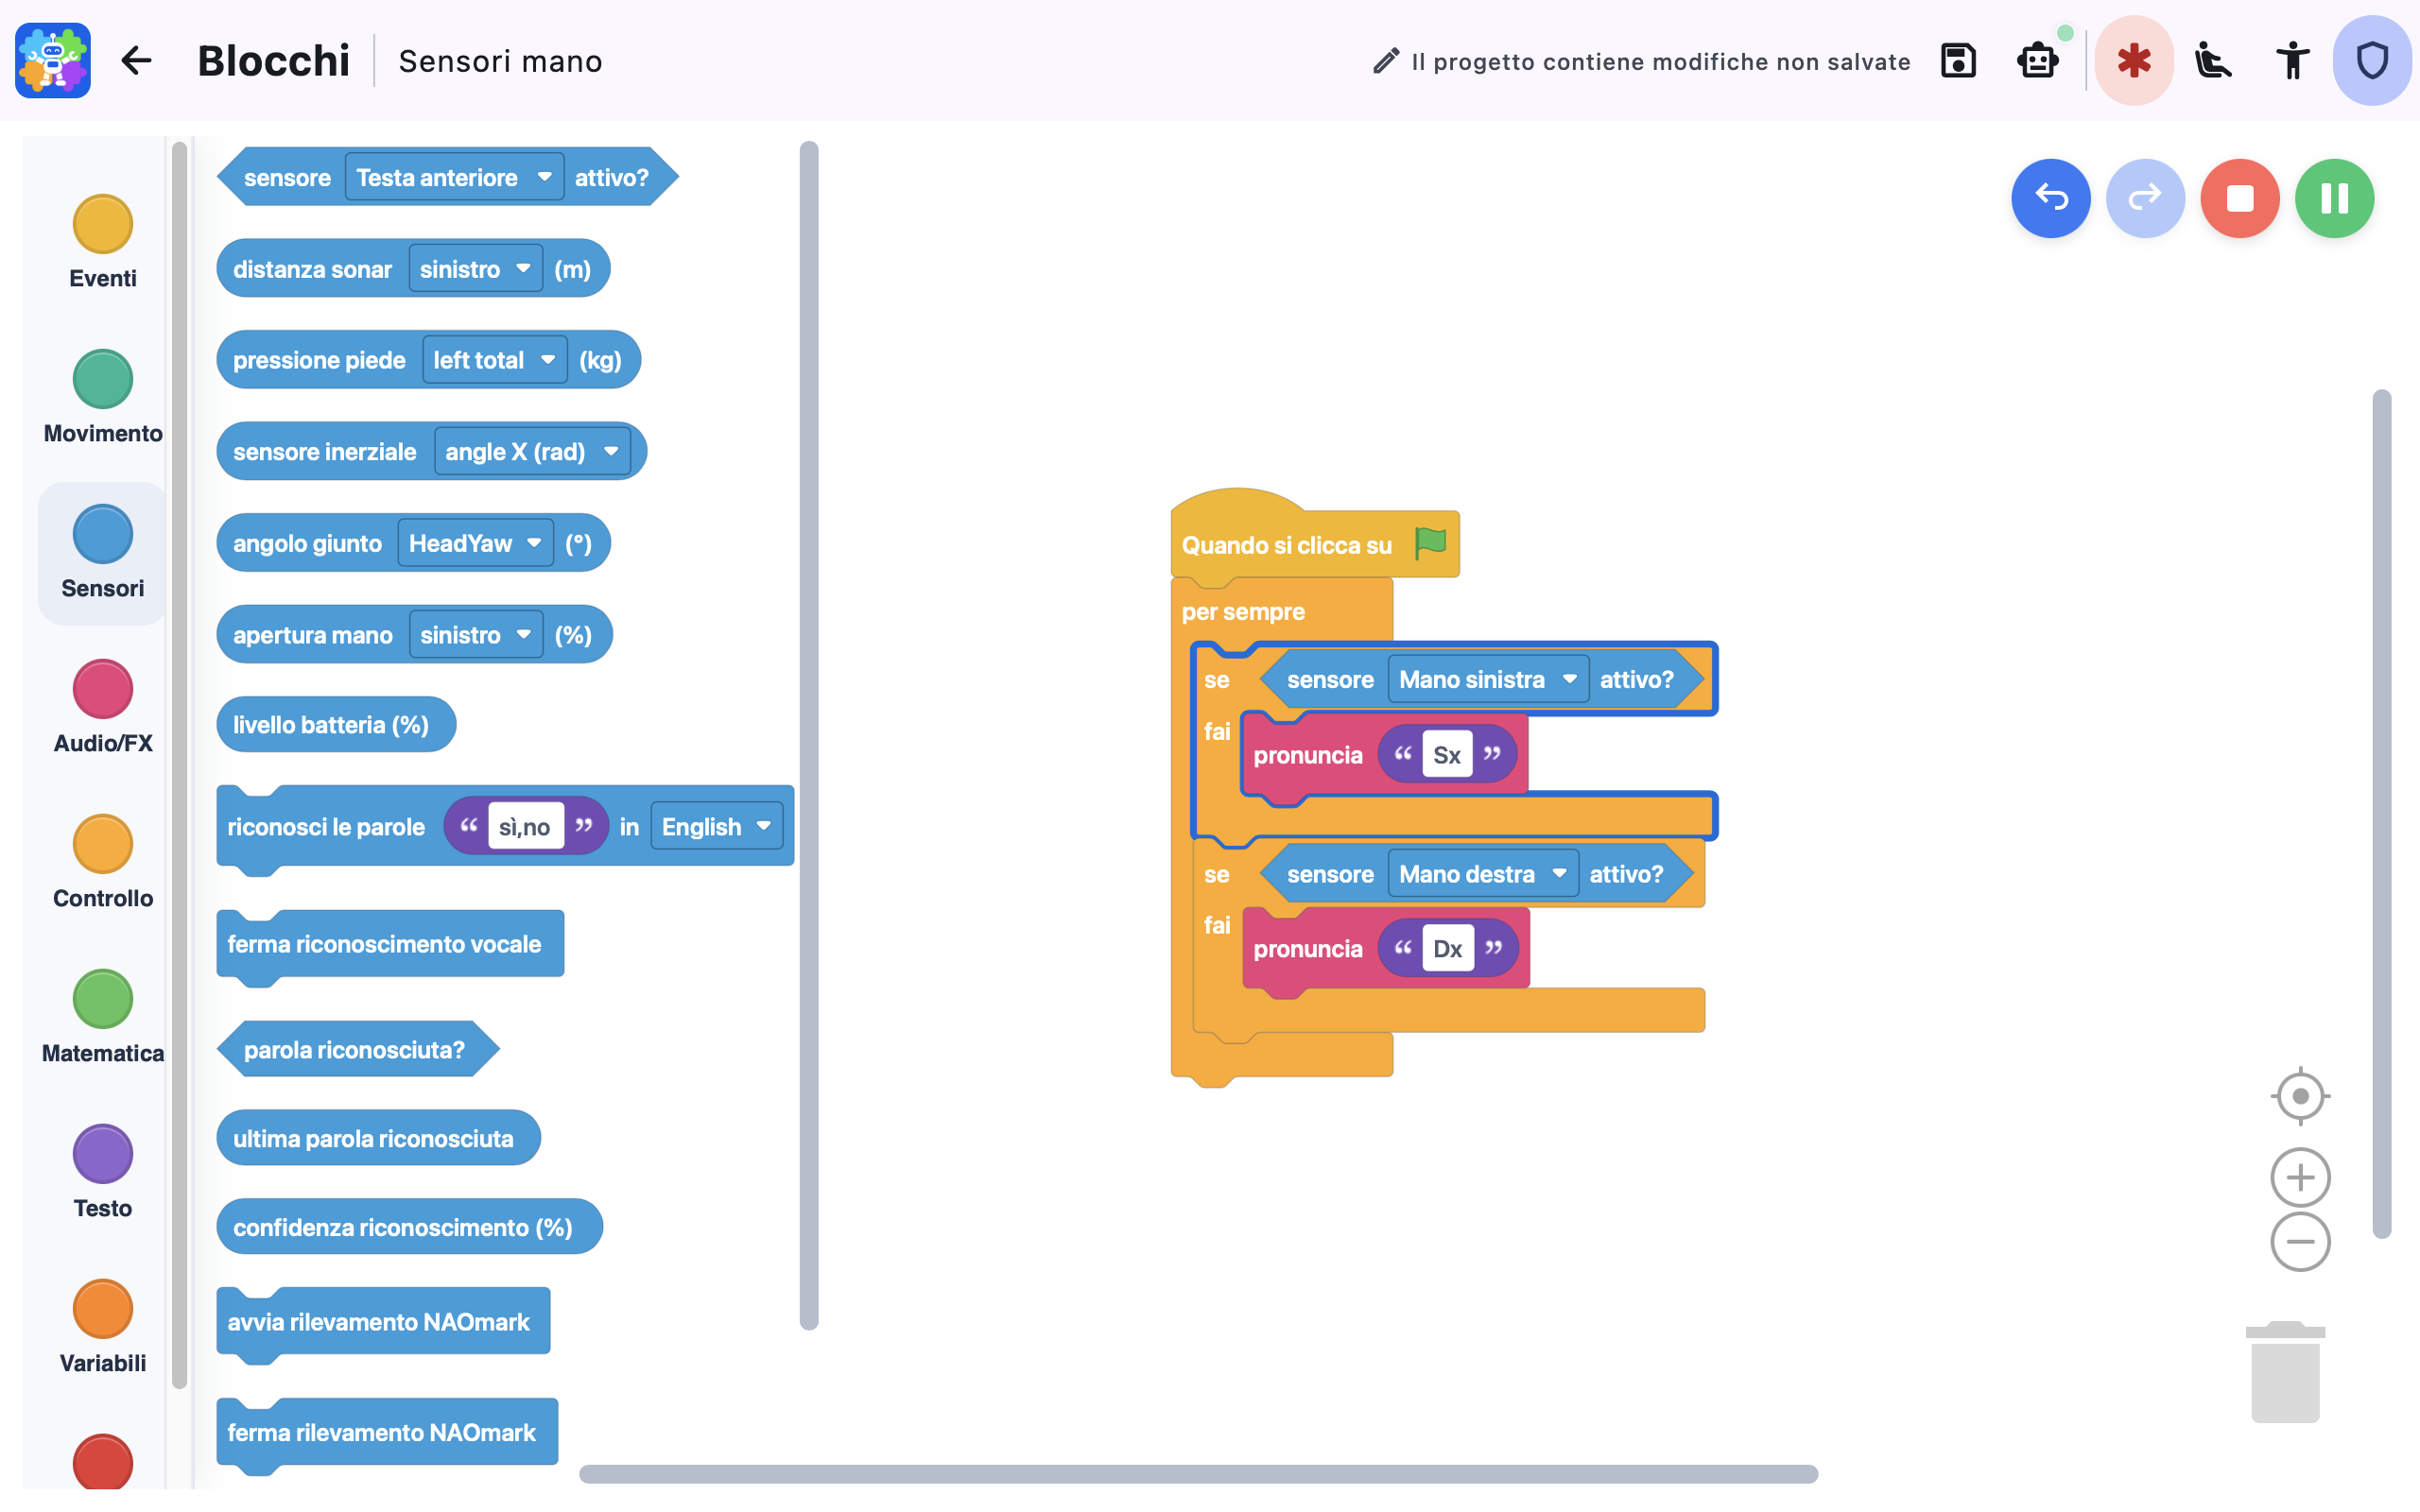Open the robot connection icon
This screenshot has height=1512, width=2420.
tap(2037, 60)
